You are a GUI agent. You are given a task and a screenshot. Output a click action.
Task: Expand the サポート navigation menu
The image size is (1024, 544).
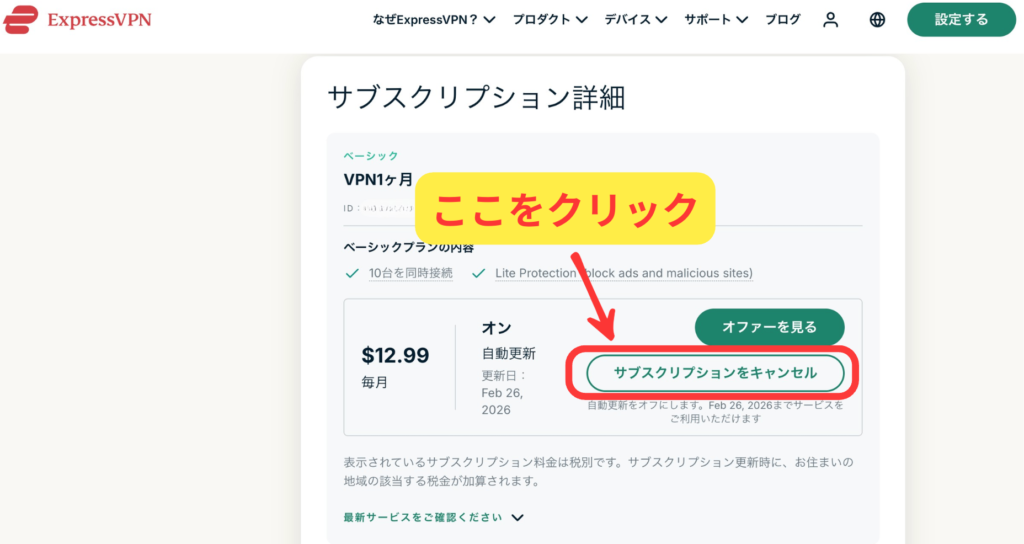[x=716, y=19]
